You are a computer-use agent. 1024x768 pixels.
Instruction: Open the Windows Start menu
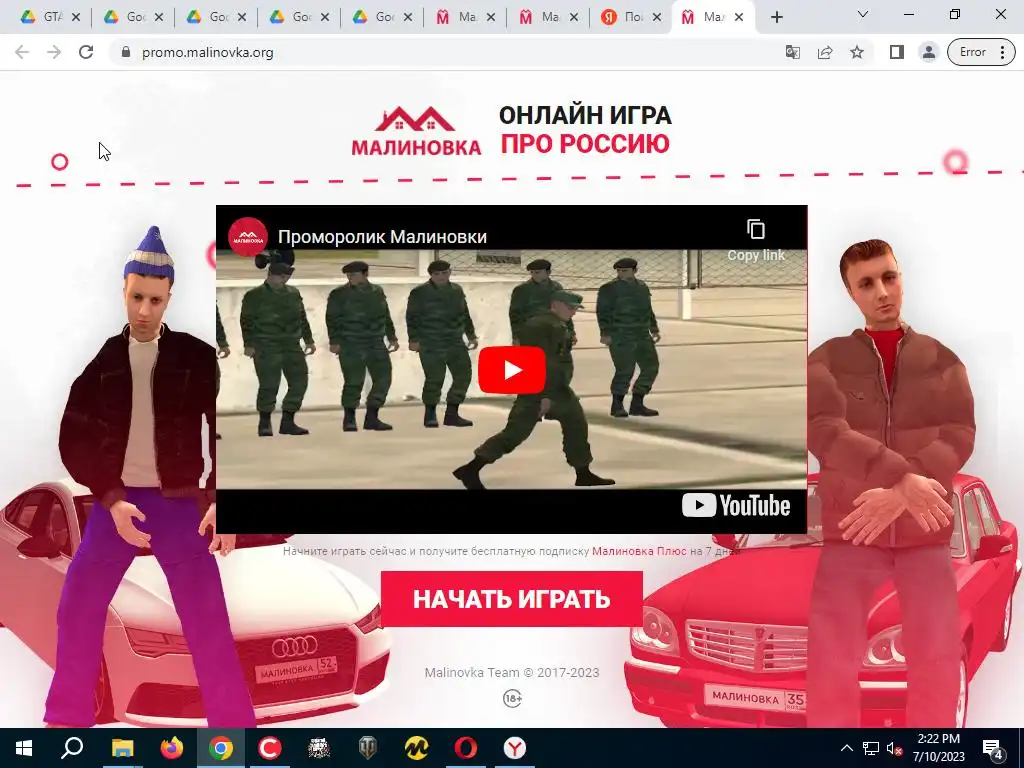click(24, 748)
